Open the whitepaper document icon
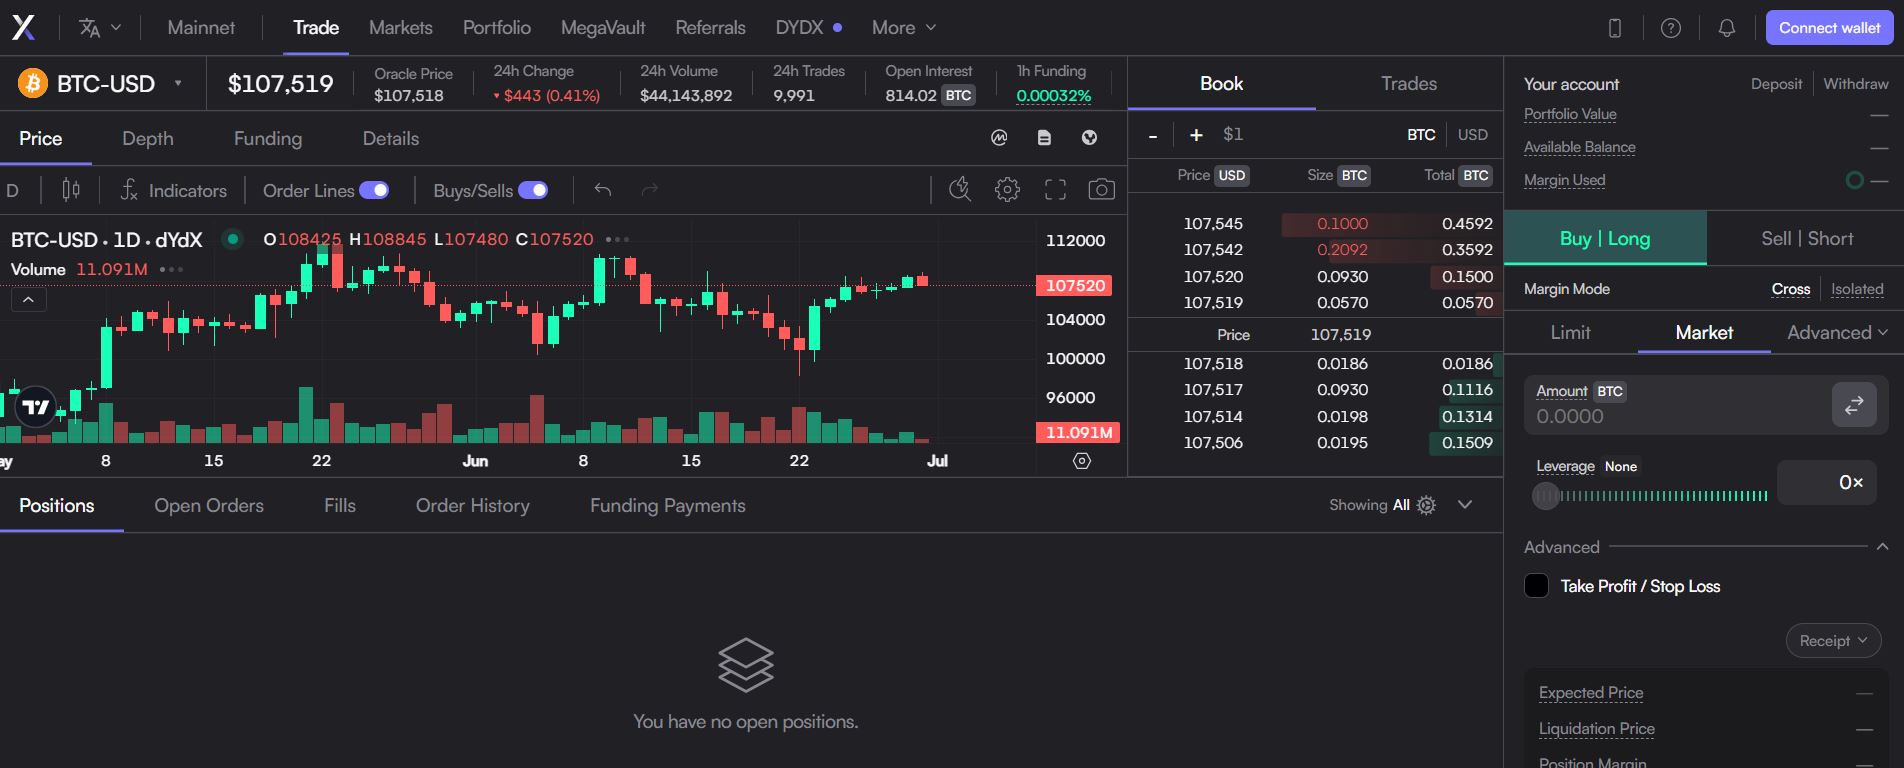The image size is (1904, 768). click(x=1044, y=138)
